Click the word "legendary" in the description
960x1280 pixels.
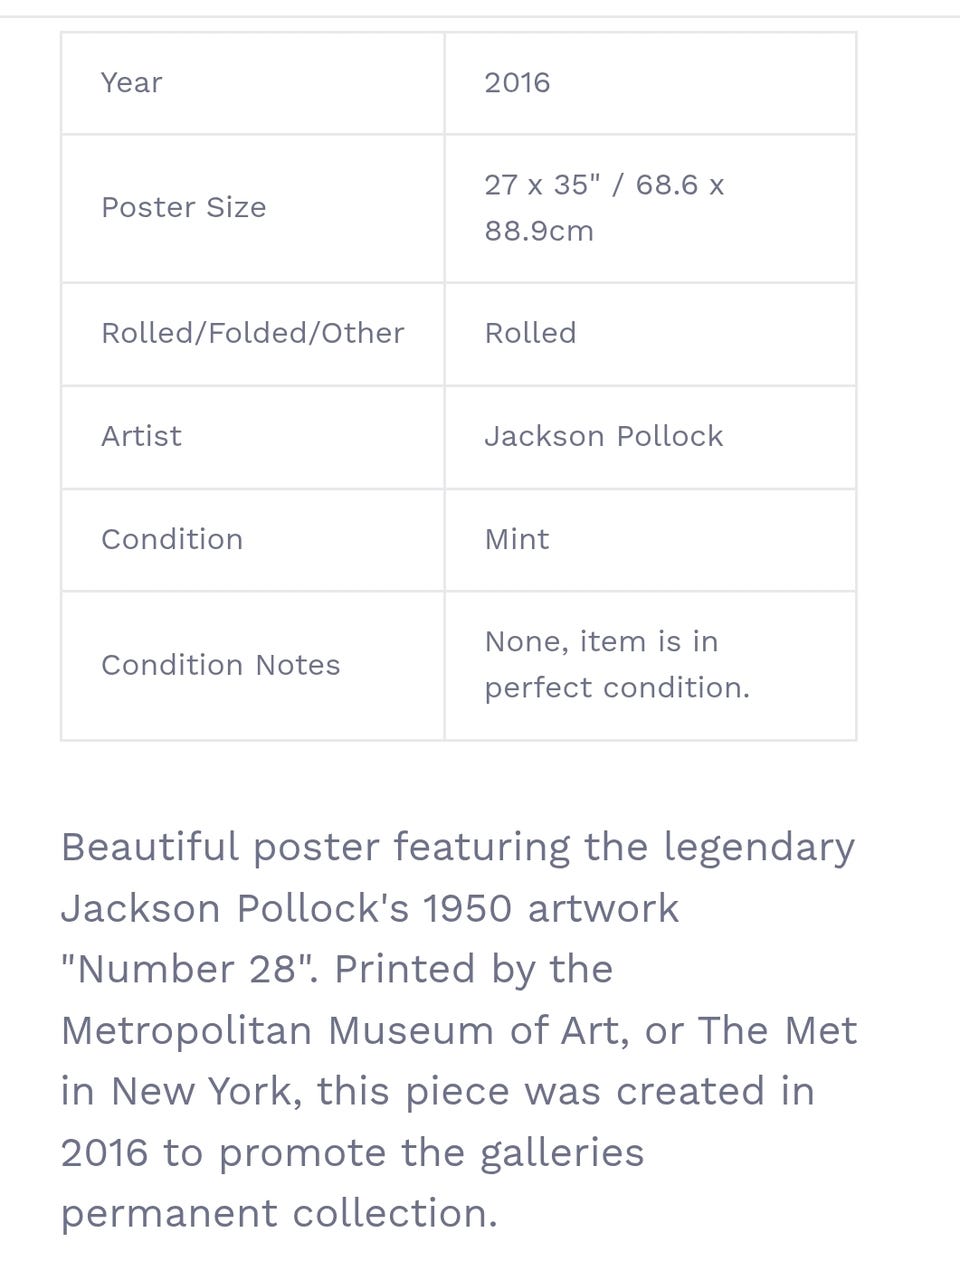tap(759, 847)
